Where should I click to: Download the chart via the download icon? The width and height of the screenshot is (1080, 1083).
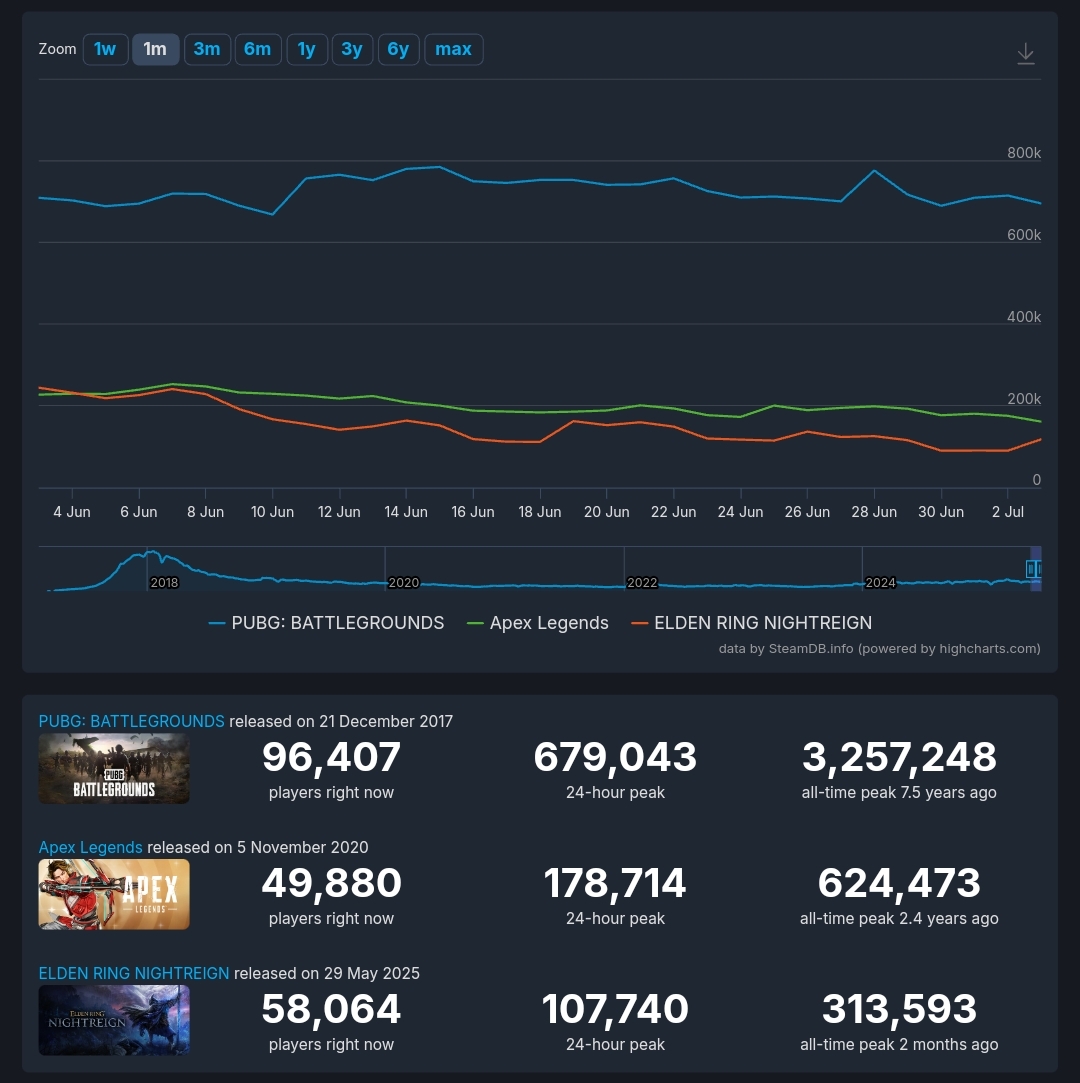pos(1025,53)
